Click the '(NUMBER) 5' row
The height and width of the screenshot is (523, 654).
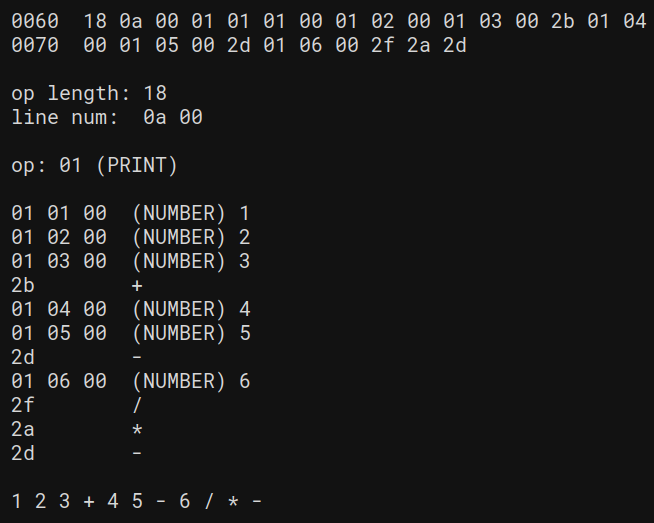131,333
